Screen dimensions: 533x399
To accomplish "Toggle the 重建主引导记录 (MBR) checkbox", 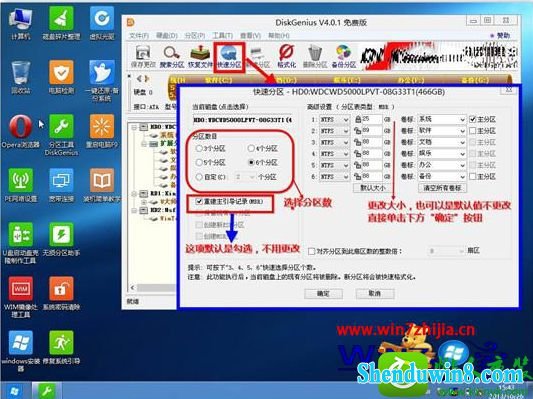I will [x=199, y=202].
